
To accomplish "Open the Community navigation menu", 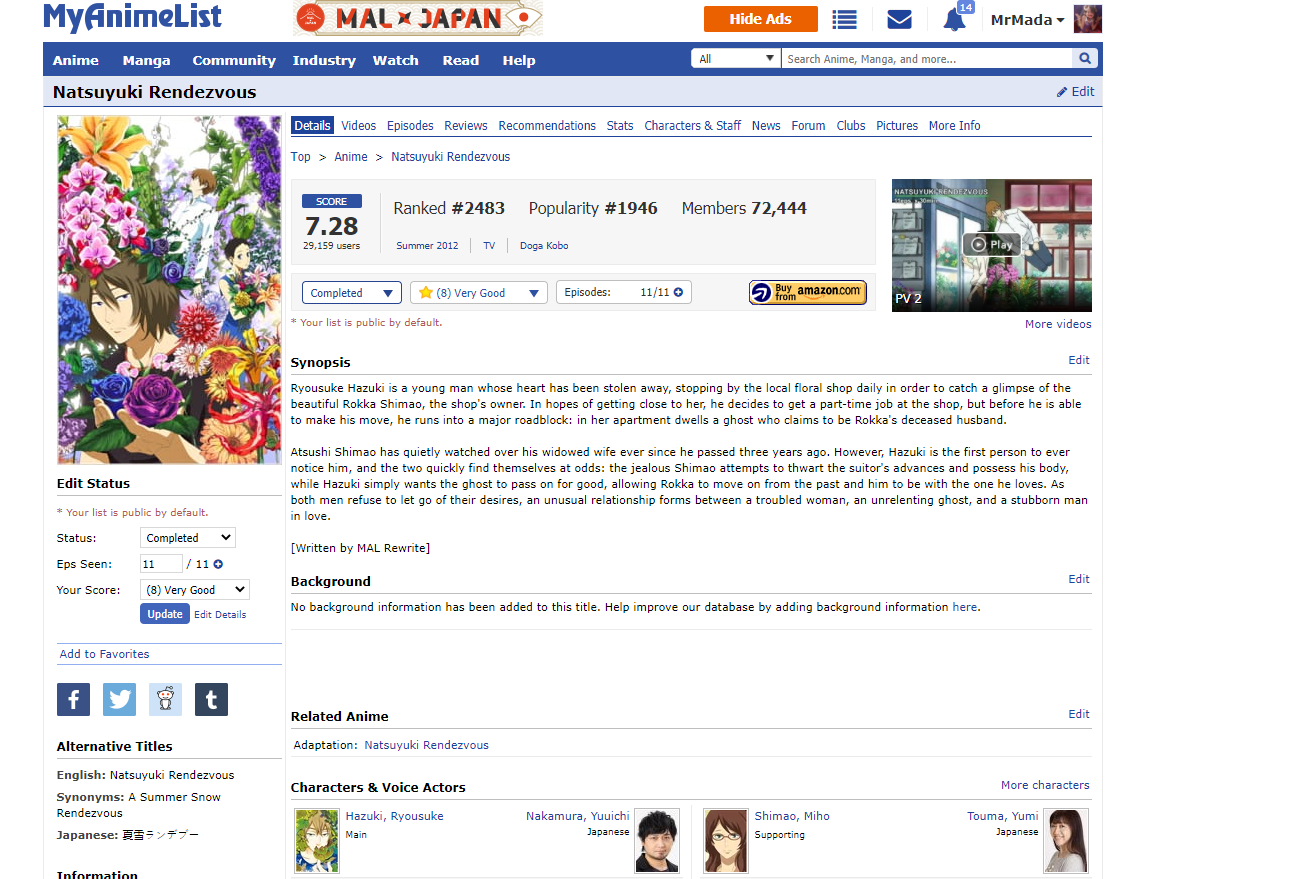I will click(x=234, y=60).
